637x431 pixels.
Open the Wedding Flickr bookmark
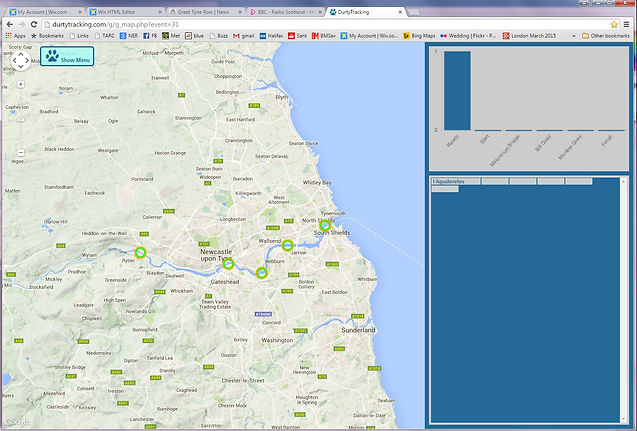point(468,36)
